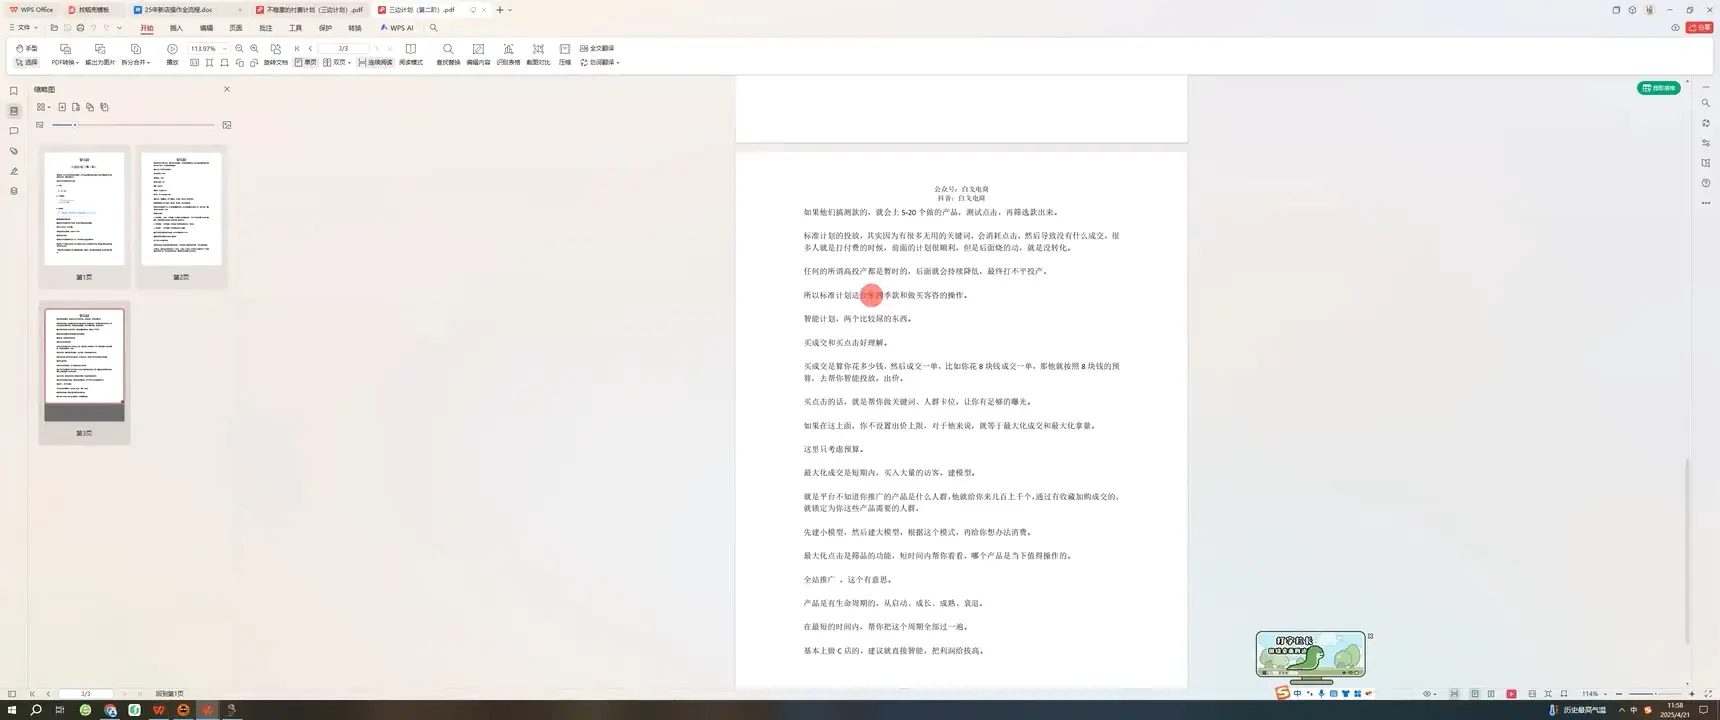This screenshot has height=720, width=1720.
Task: Open the 113.97% zoom level dropdown
Action: coord(224,48)
